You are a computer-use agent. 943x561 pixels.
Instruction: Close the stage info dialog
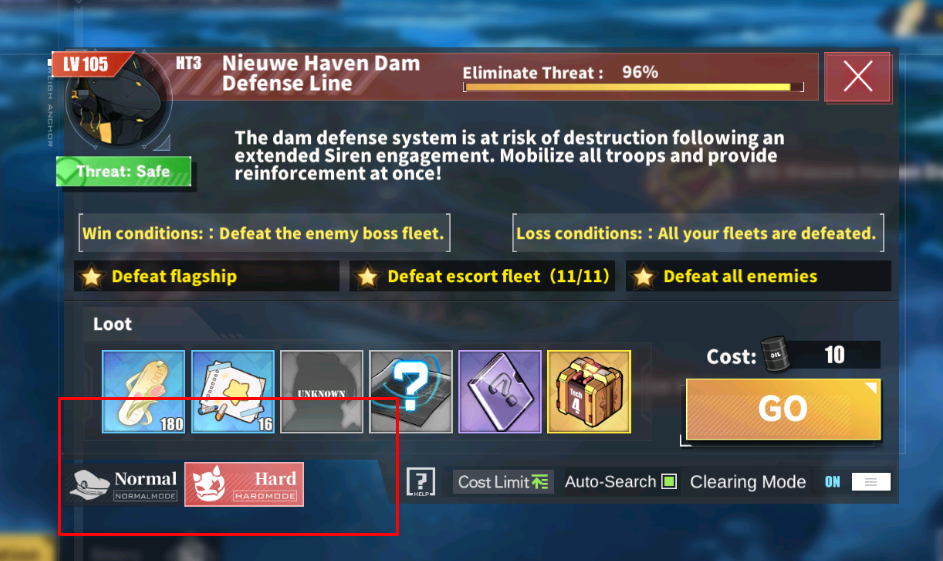click(x=858, y=78)
